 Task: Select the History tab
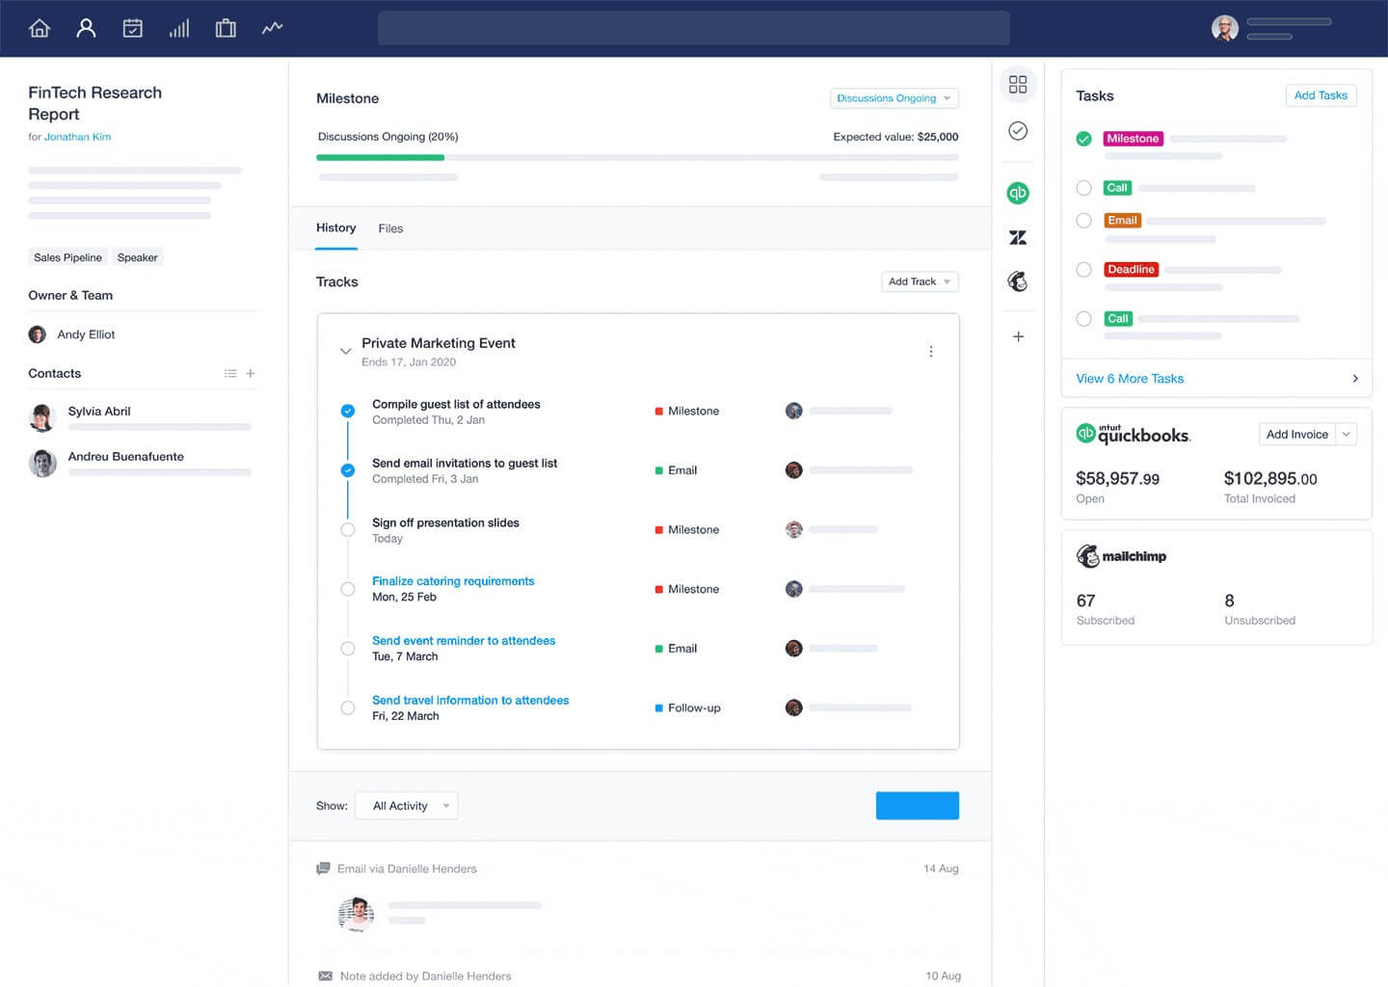coord(335,227)
